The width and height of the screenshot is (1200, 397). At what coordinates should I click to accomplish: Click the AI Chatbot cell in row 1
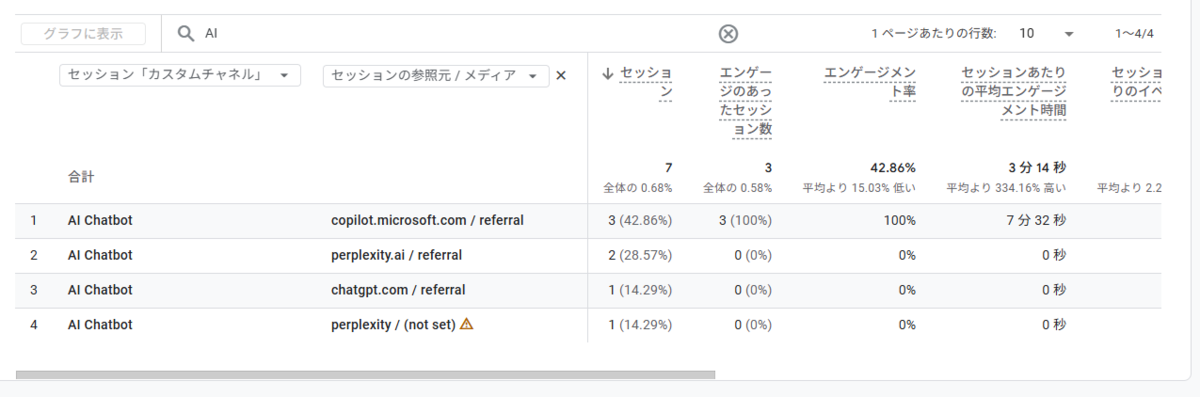coord(100,220)
